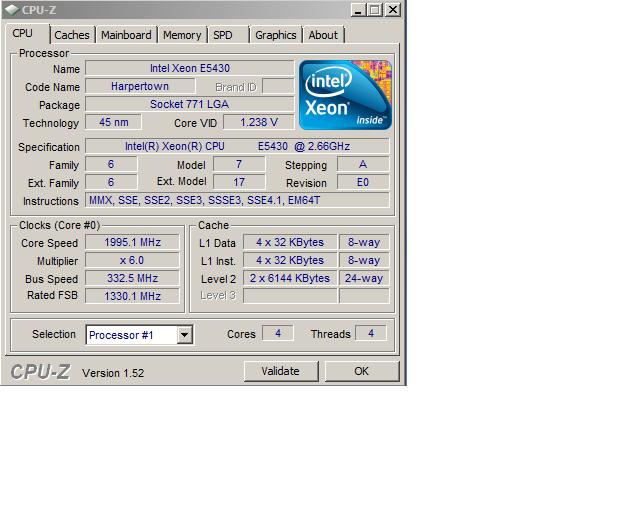640x512 pixels.
Task: Maximize the CPU-Z window
Action: point(375,10)
